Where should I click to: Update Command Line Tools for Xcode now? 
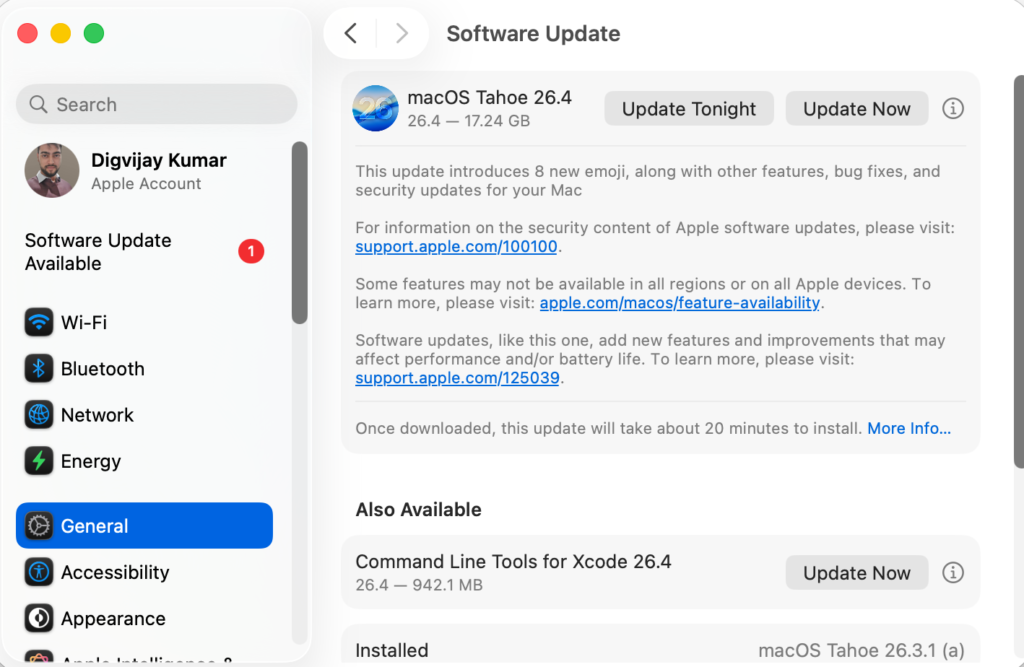(857, 573)
